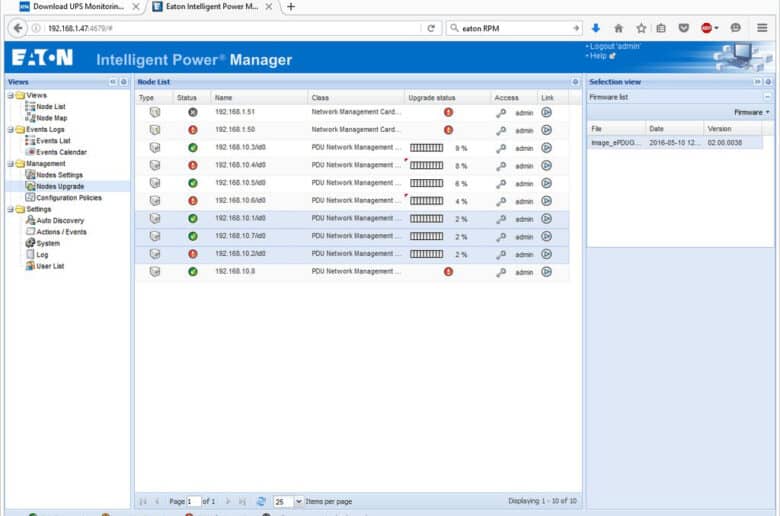This screenshot has height=516, width=780.
Task: Reload the page in the browser
Action: click(431, 28)
